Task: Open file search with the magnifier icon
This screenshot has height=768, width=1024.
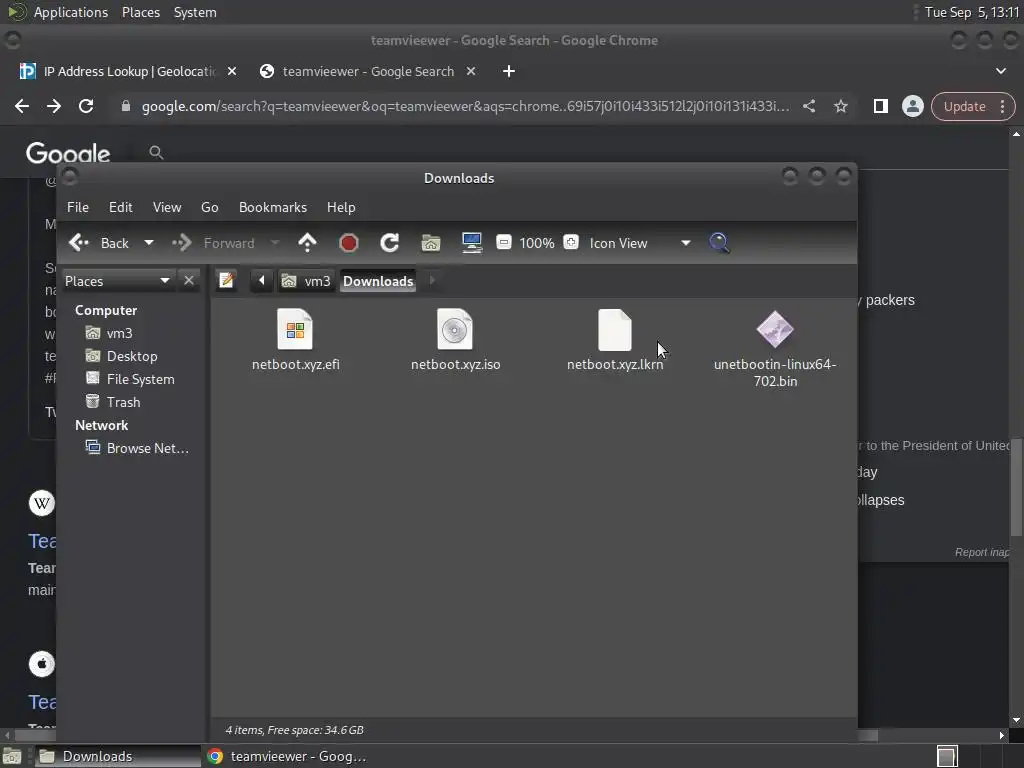Action: pos(719,243)
